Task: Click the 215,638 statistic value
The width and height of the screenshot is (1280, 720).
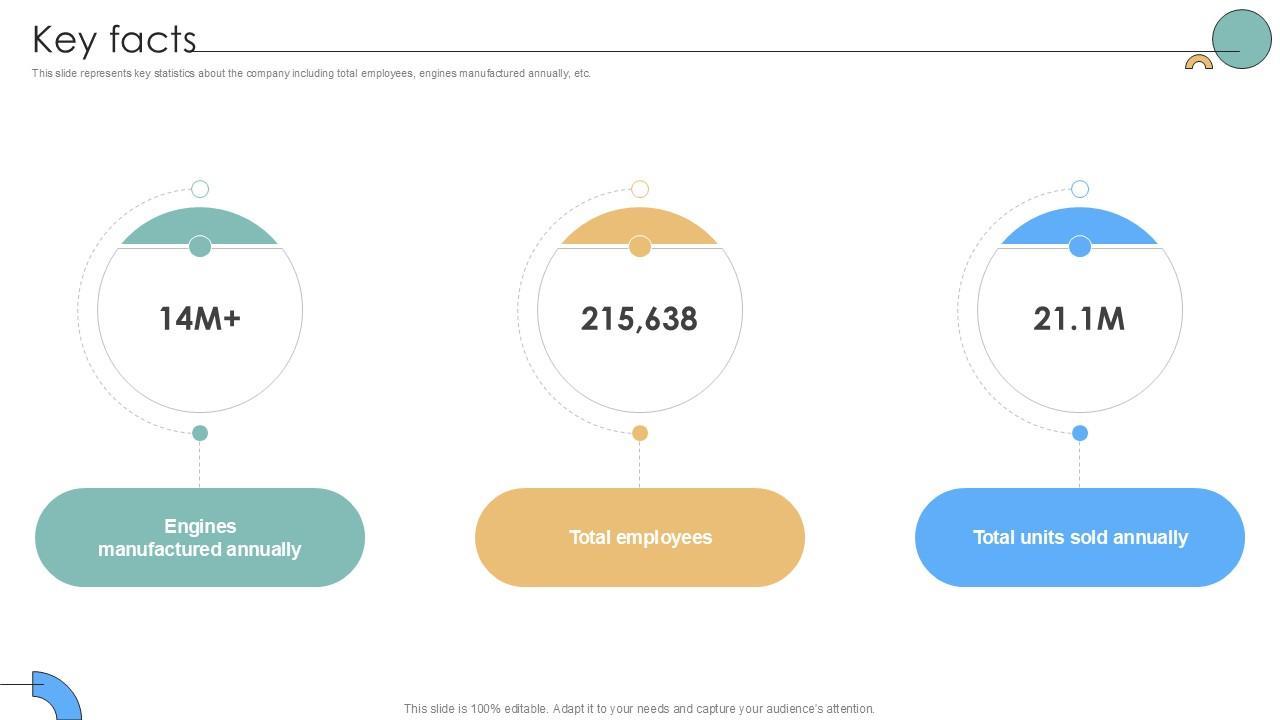Action: coord(639,319)
